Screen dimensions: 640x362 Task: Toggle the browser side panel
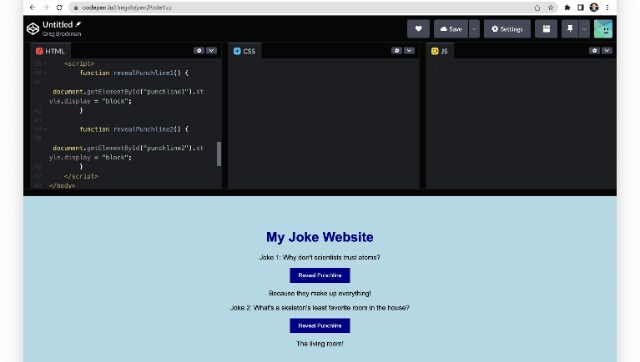(580, 7)
